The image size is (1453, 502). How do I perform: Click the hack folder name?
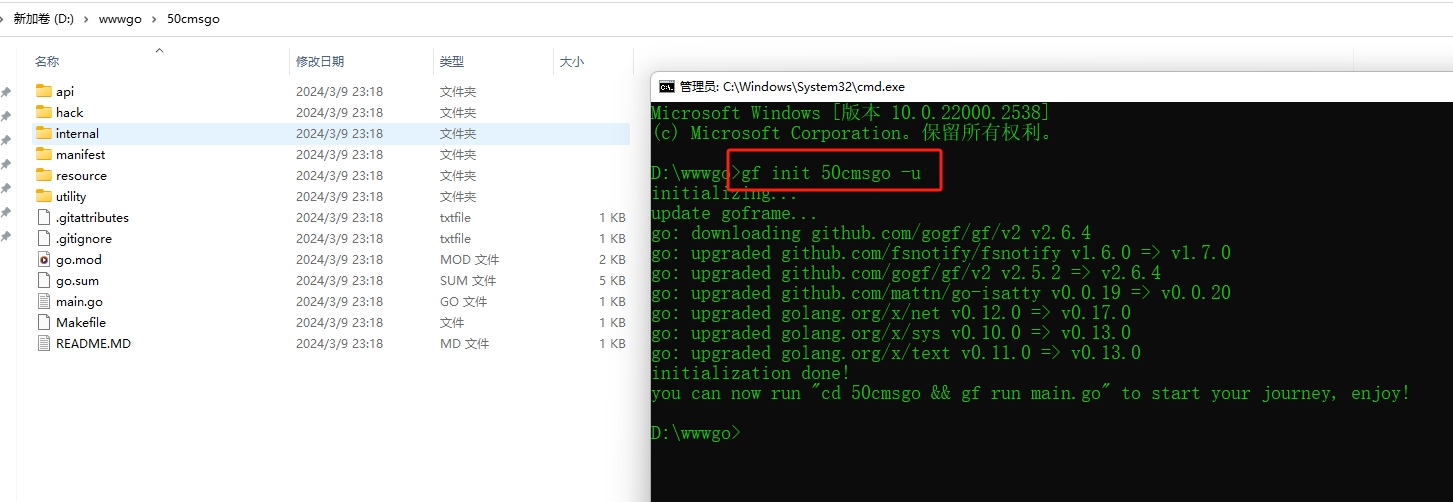pyautogui.click(x=70, y=112)
